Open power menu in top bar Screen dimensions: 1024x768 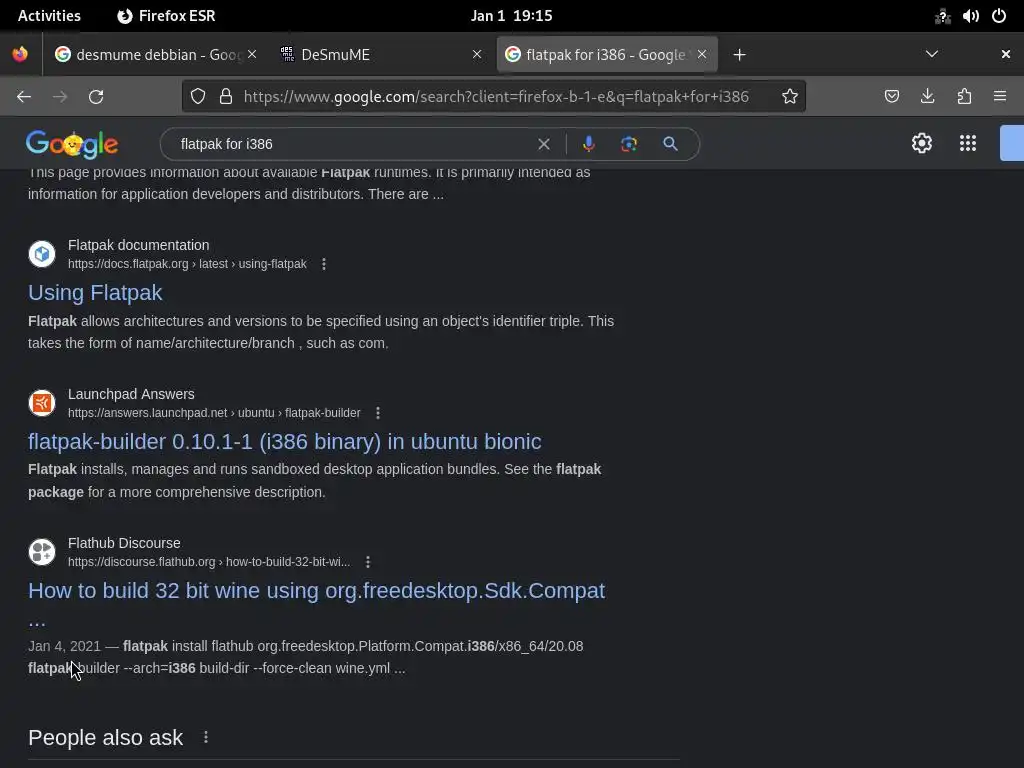(999, 16)
